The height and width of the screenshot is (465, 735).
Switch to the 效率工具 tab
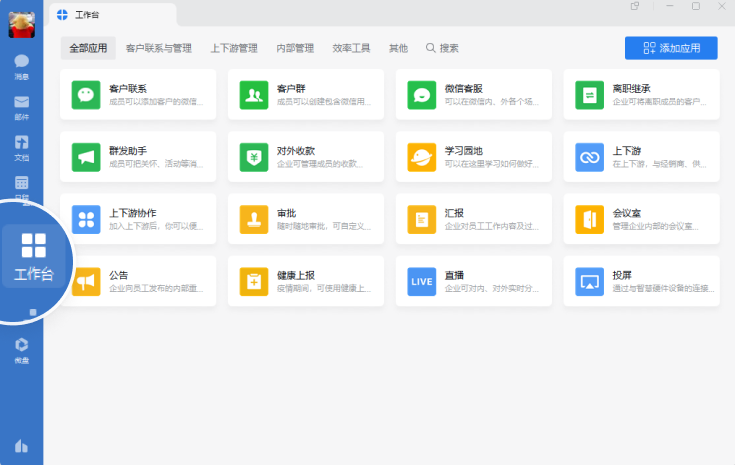(351, 48)
